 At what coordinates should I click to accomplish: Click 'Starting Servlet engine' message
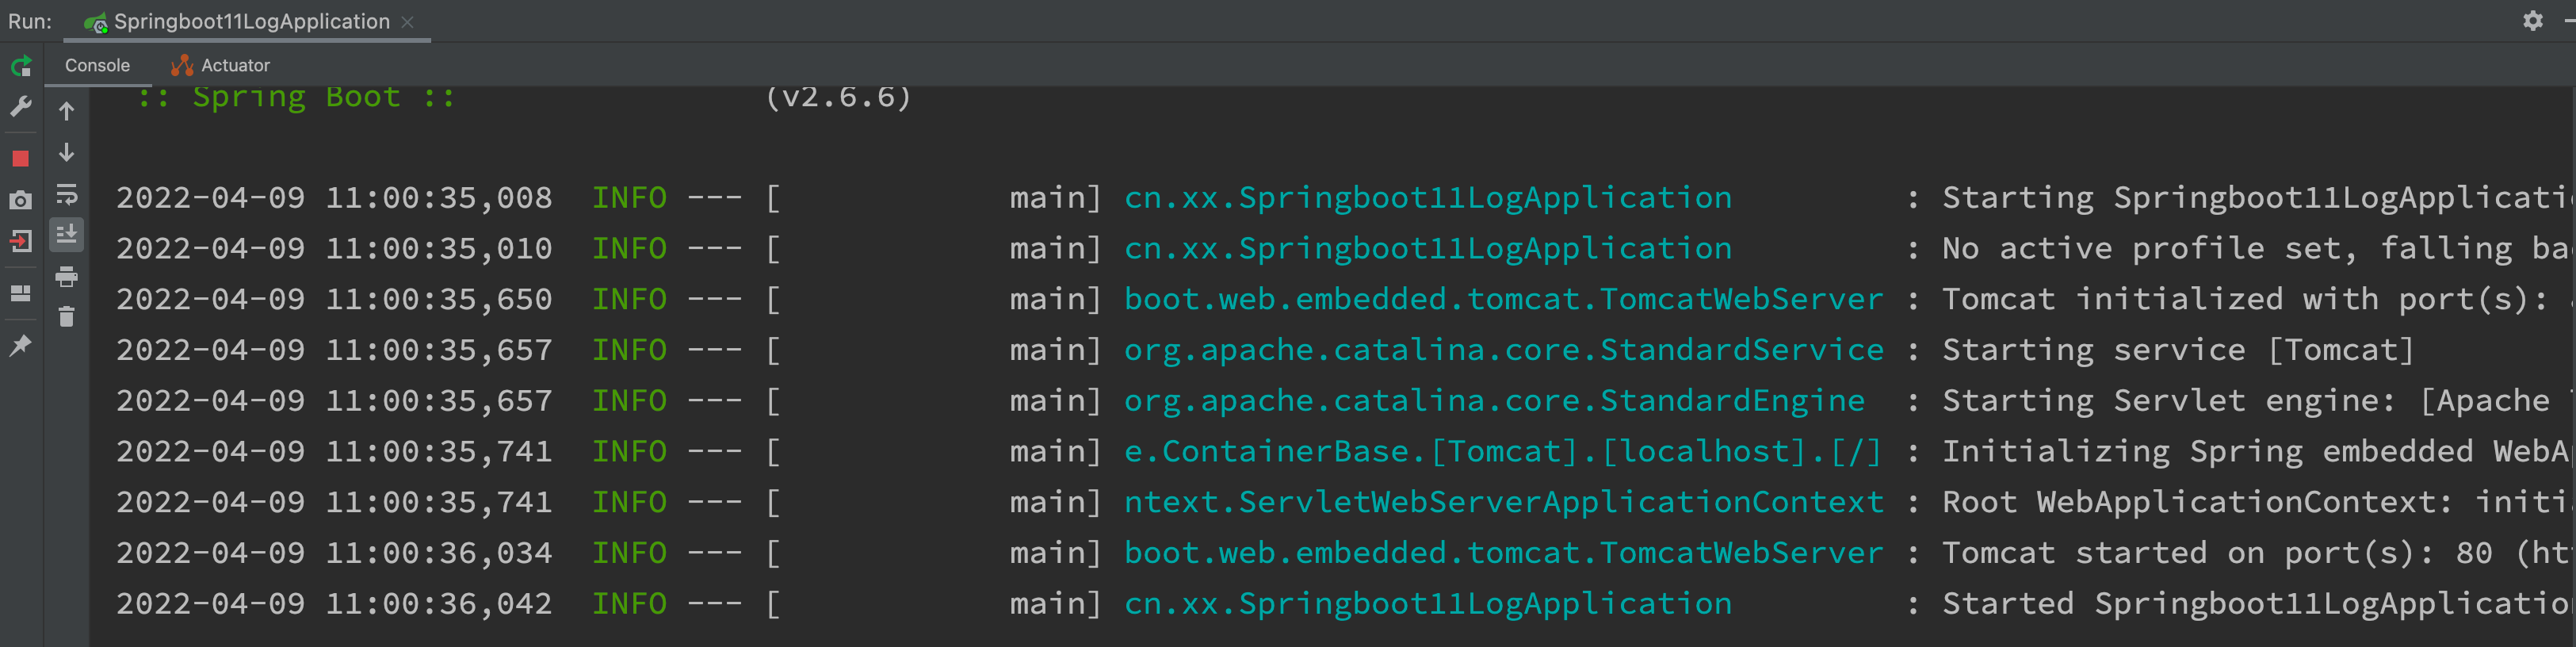tap(2168, 401)
